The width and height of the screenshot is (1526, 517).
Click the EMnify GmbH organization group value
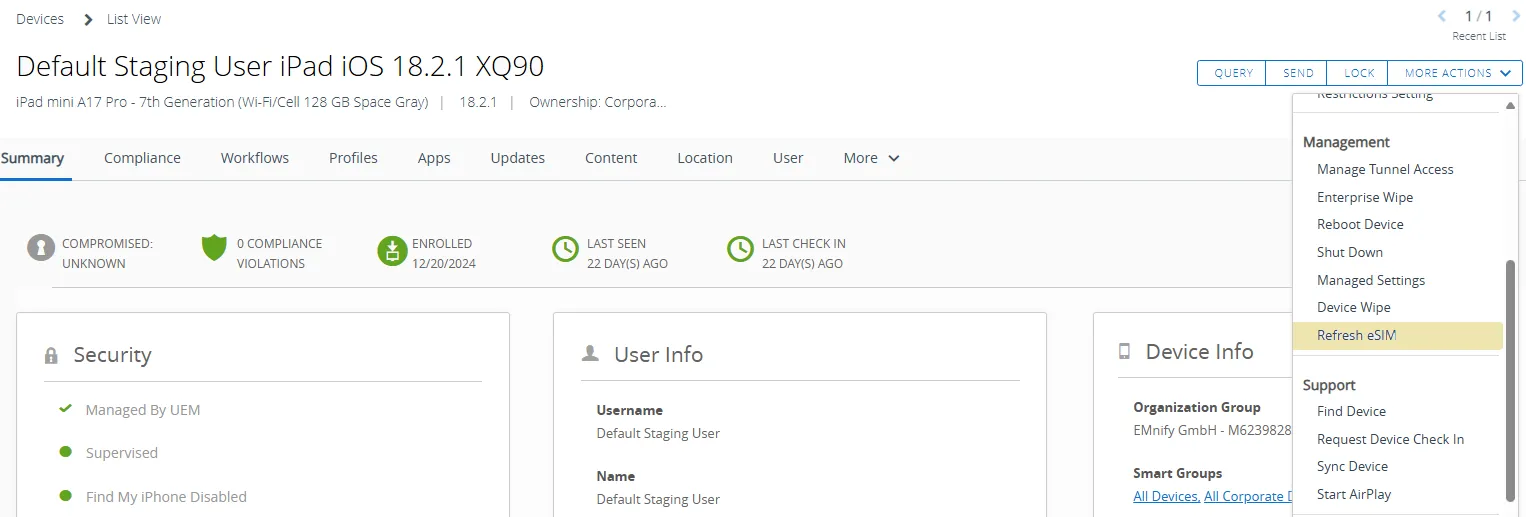click(1212, 431)
